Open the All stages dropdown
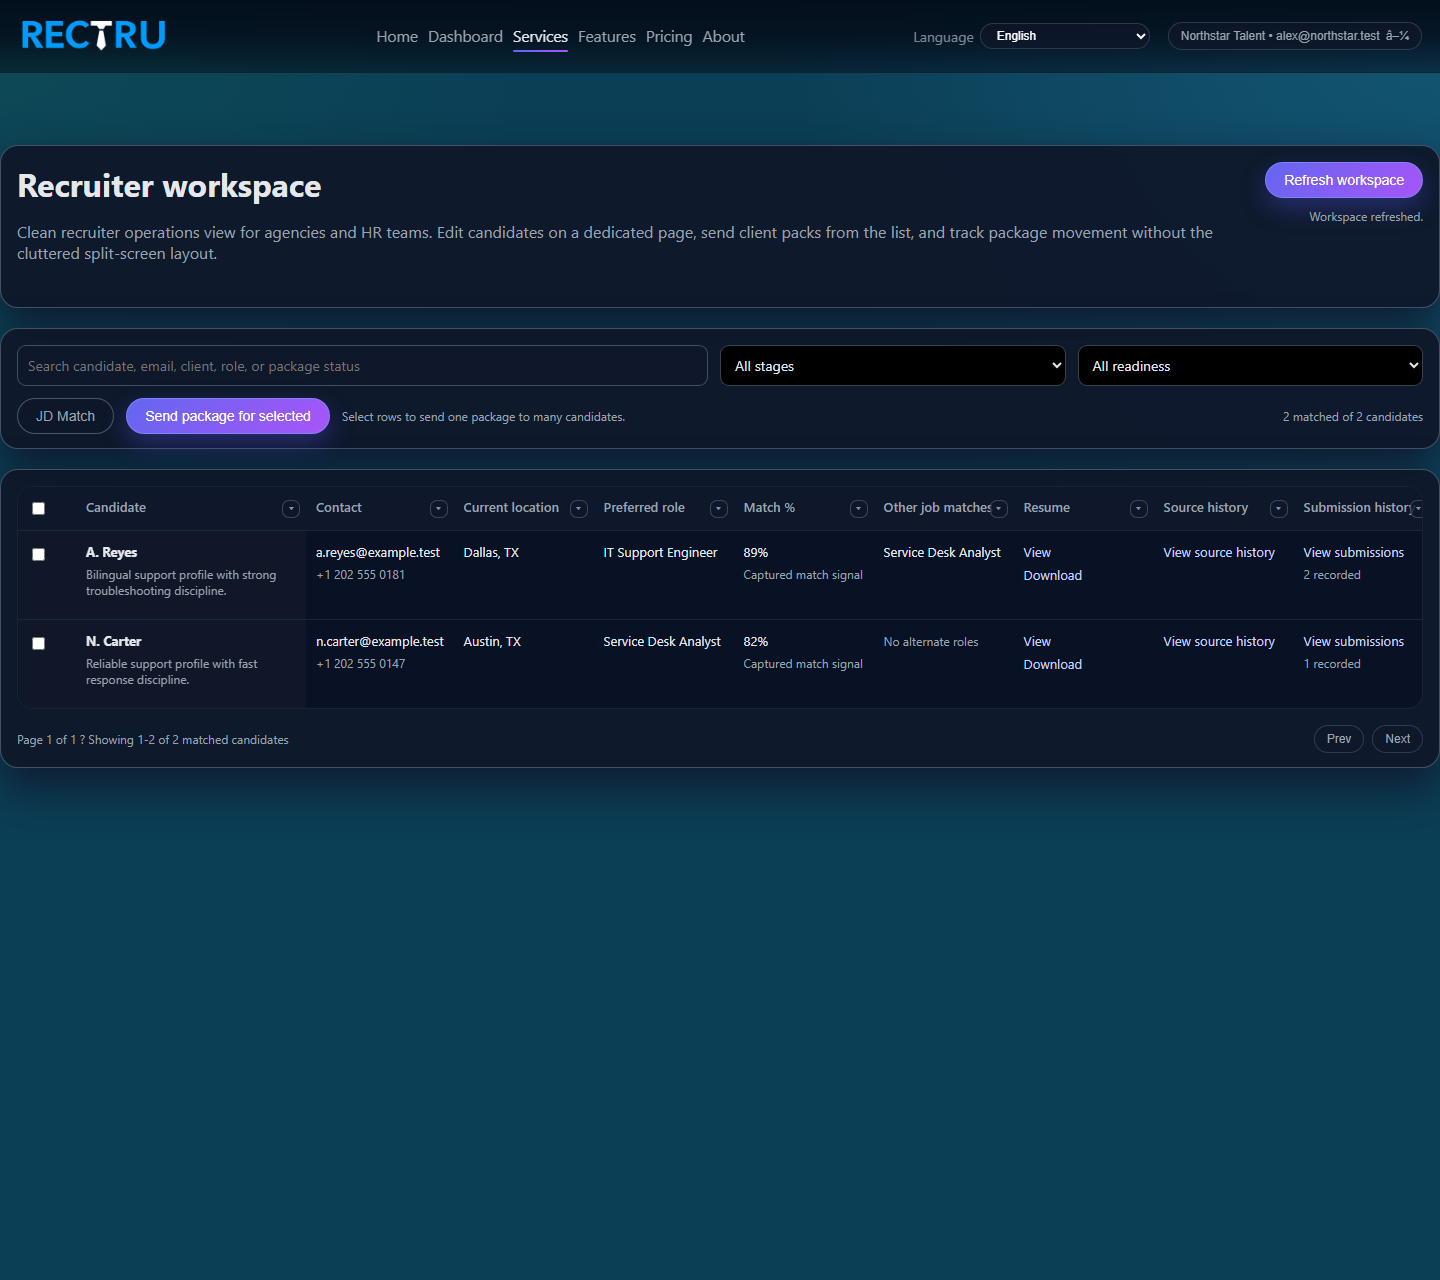The width and height of the screenshot is (1440, 1280). pos(892,365)
